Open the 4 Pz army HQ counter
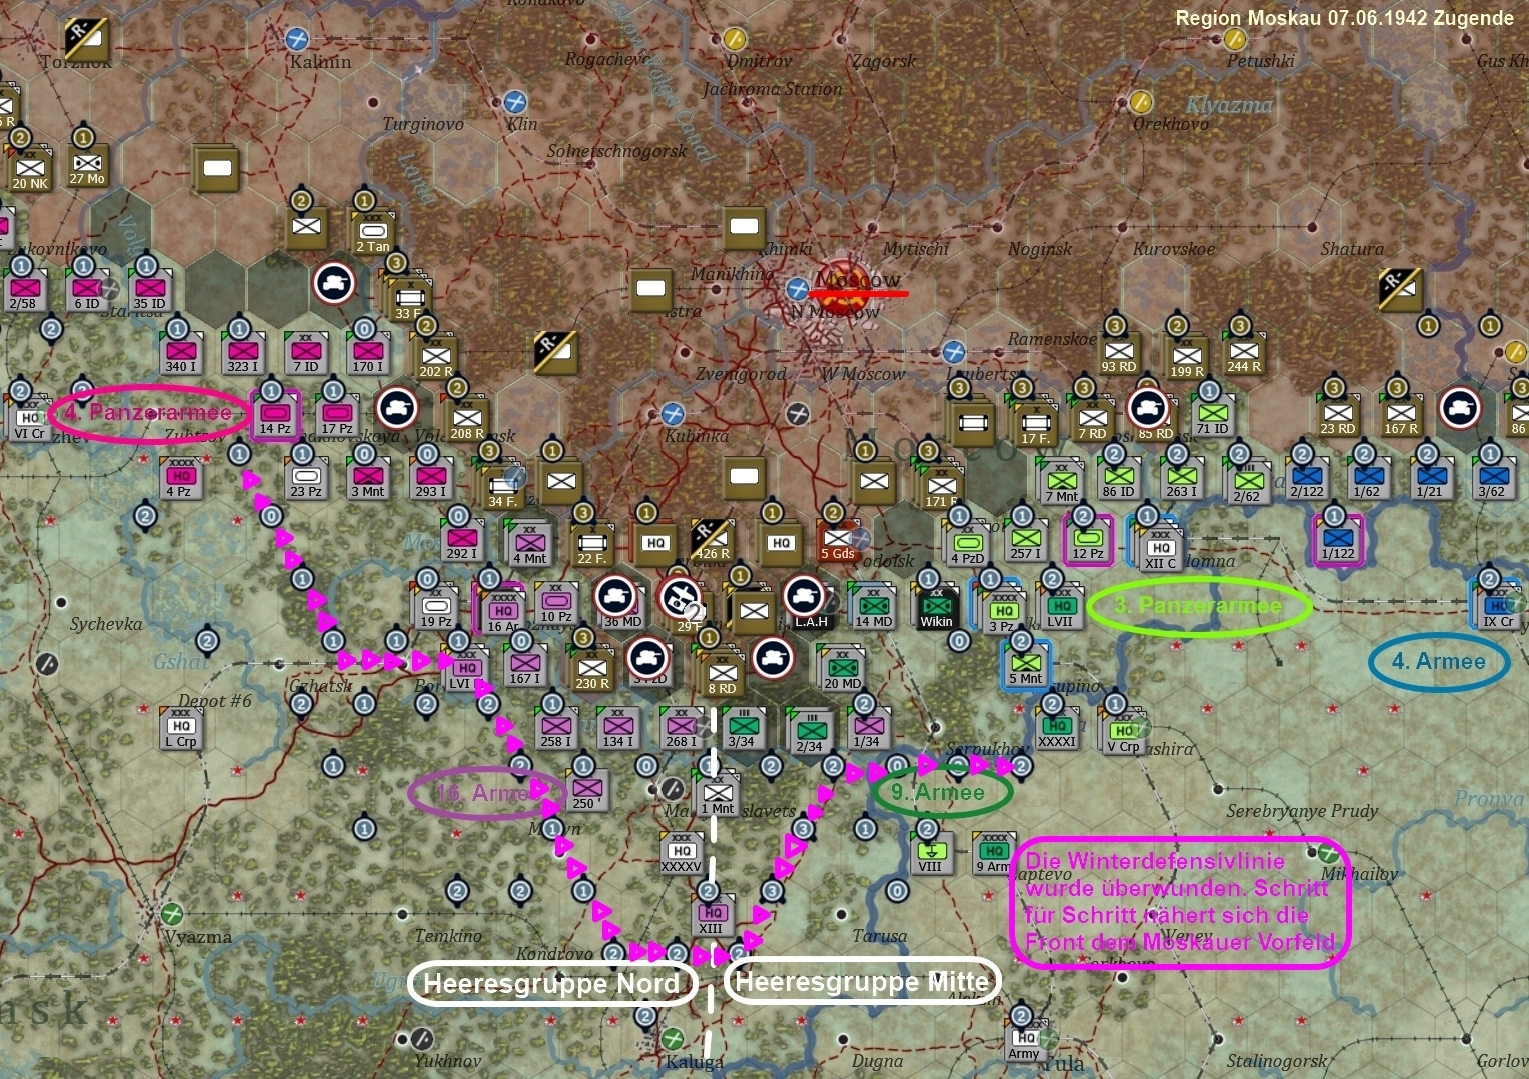This screenshot has width=1529, height=1079. pyautogui.click(x=180, y=477)
